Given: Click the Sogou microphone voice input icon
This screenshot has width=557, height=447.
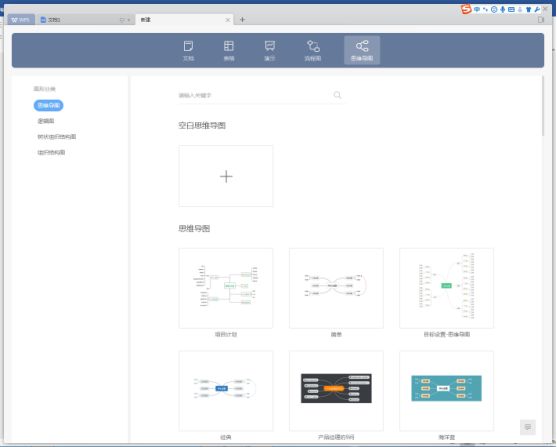Looking at the screenshot, I should [502, 10].
